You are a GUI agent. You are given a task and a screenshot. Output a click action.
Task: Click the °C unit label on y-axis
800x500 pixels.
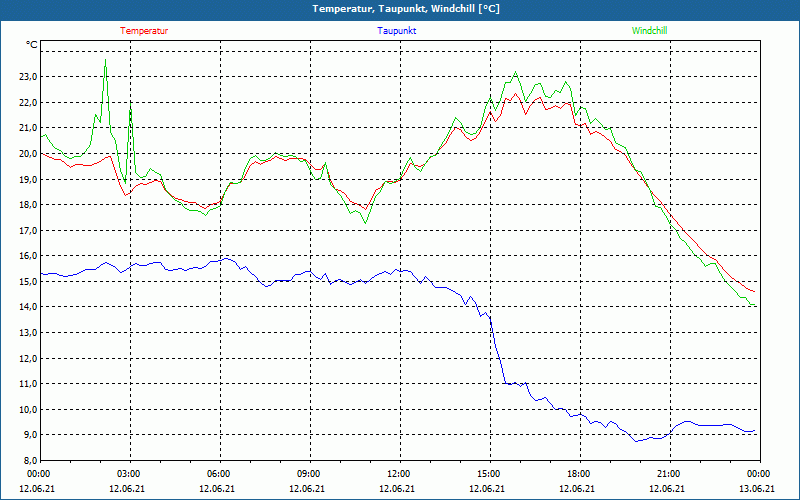32,45
